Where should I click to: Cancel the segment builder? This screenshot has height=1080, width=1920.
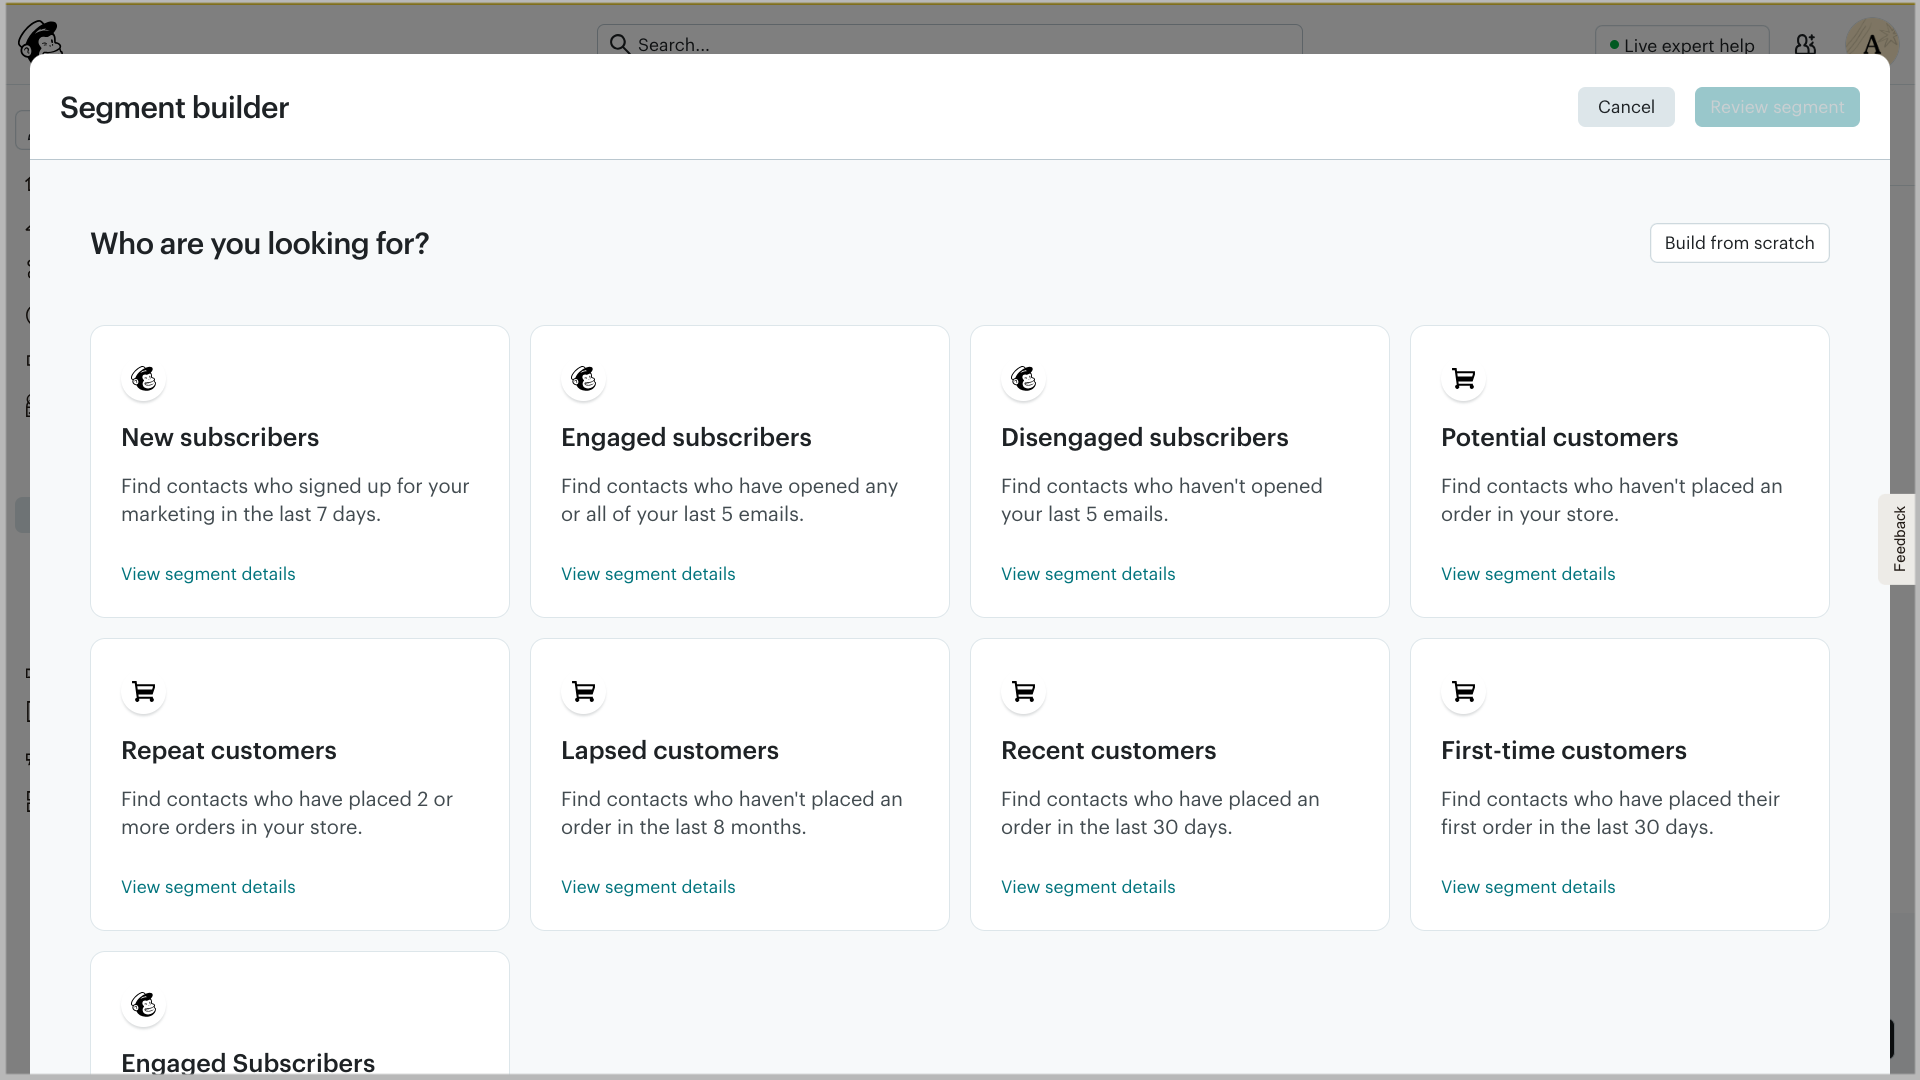pyautogui.click(x=1626, y=107)
